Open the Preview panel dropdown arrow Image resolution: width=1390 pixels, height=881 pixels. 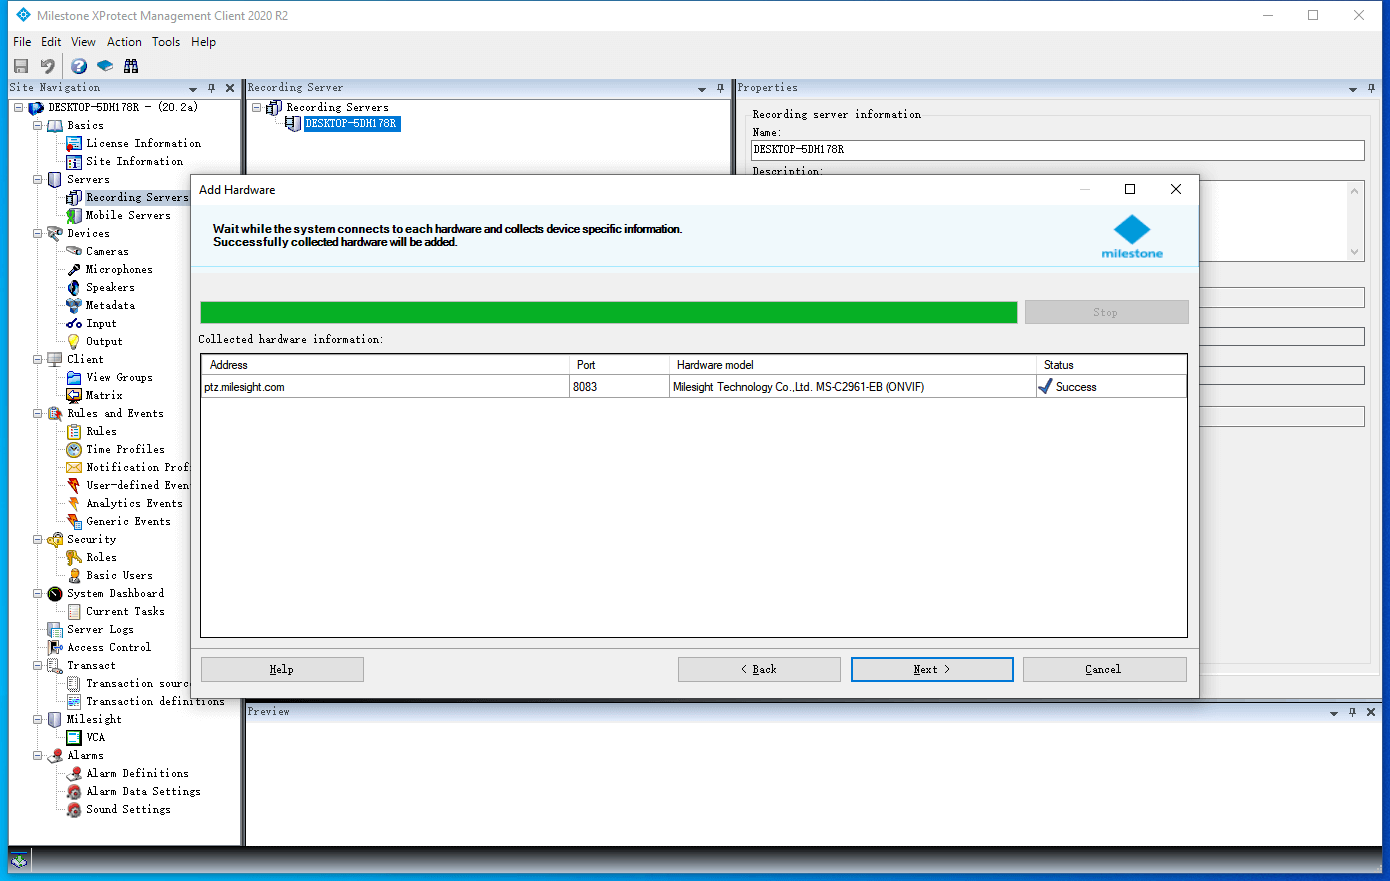coord(1333,713)
